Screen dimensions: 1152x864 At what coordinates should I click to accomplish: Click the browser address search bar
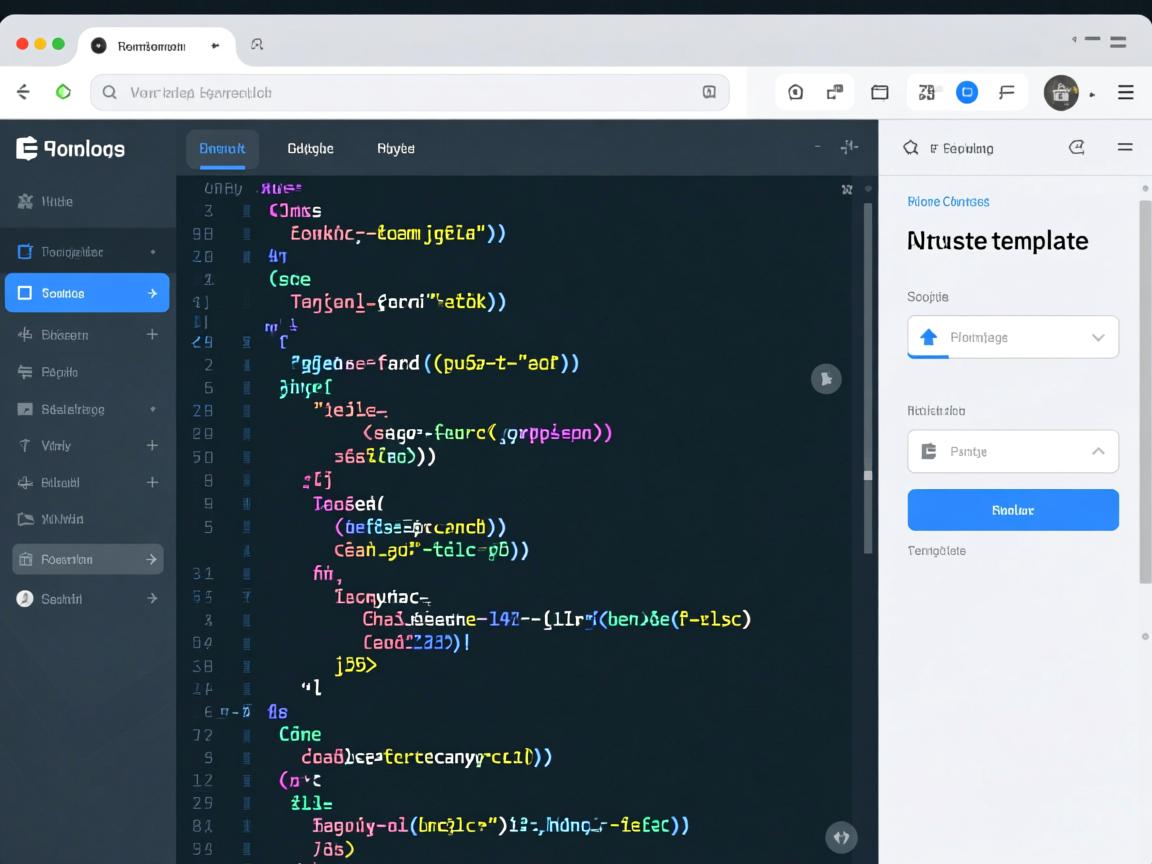point(410,92)
